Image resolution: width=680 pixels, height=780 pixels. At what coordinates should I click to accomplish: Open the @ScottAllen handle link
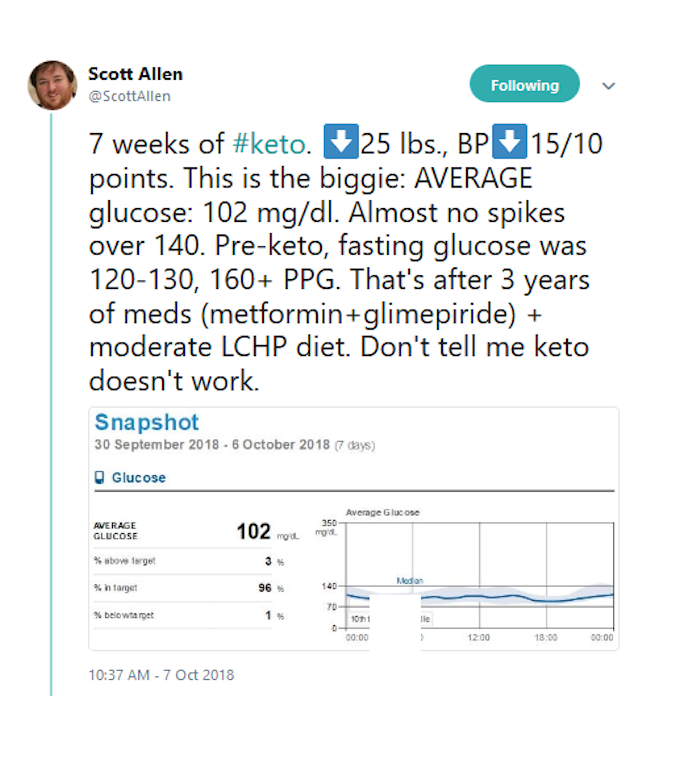[x=129, y=96]
